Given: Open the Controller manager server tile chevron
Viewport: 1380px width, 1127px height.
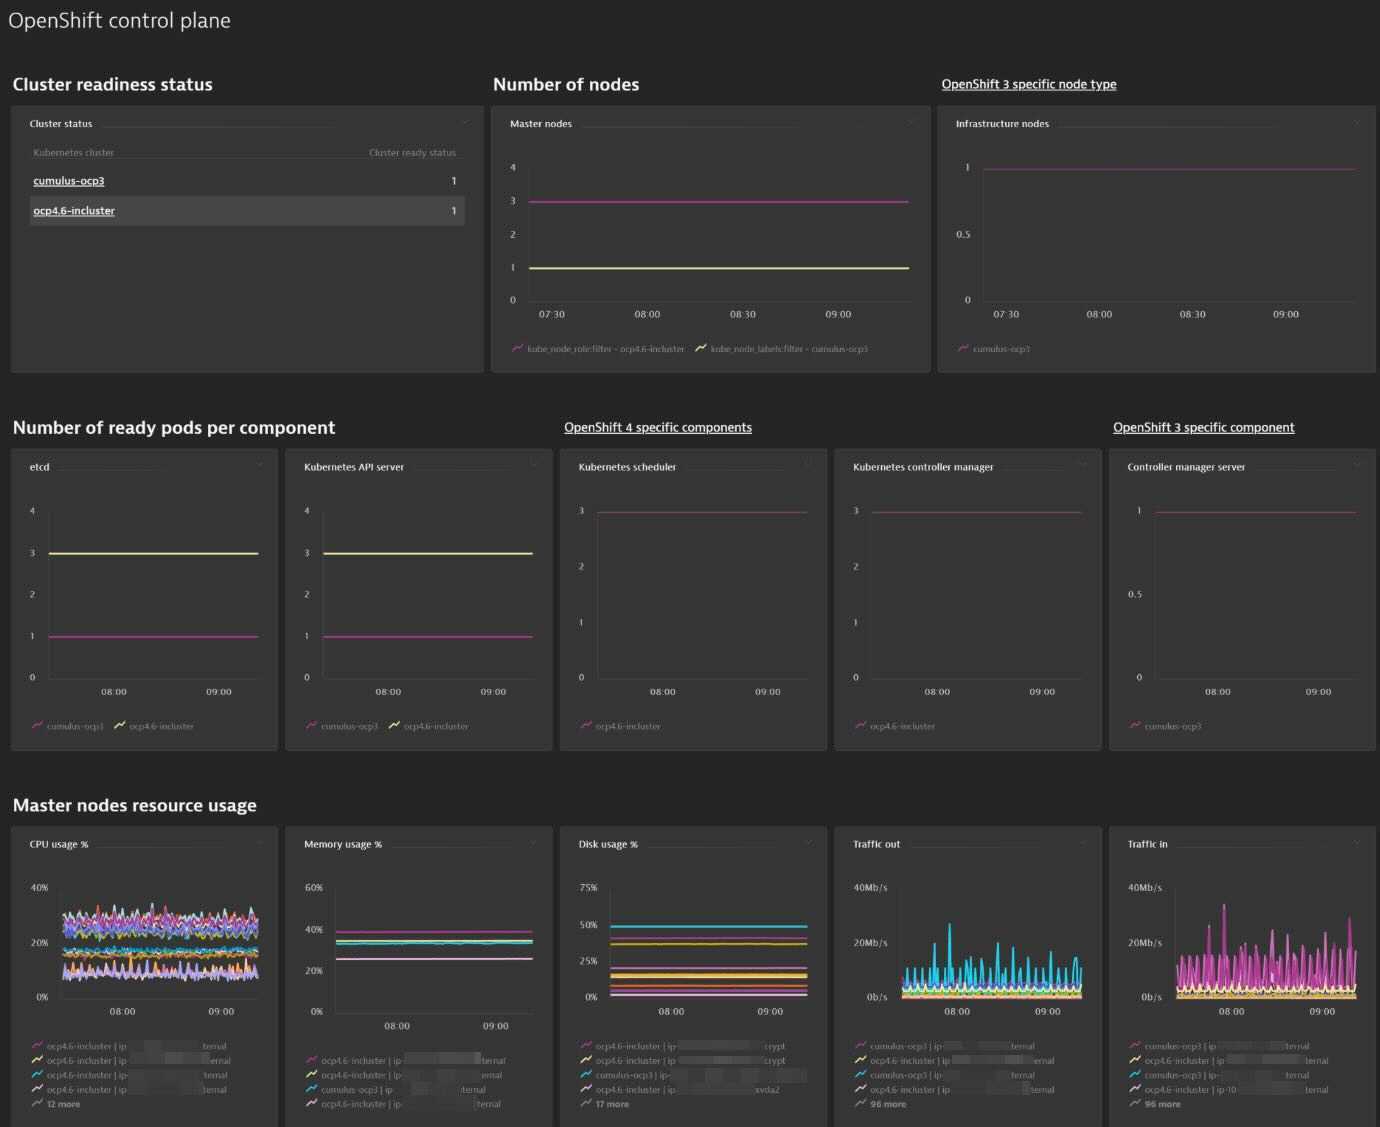Looking at the screenshot, I should [x=1357, y=465].
